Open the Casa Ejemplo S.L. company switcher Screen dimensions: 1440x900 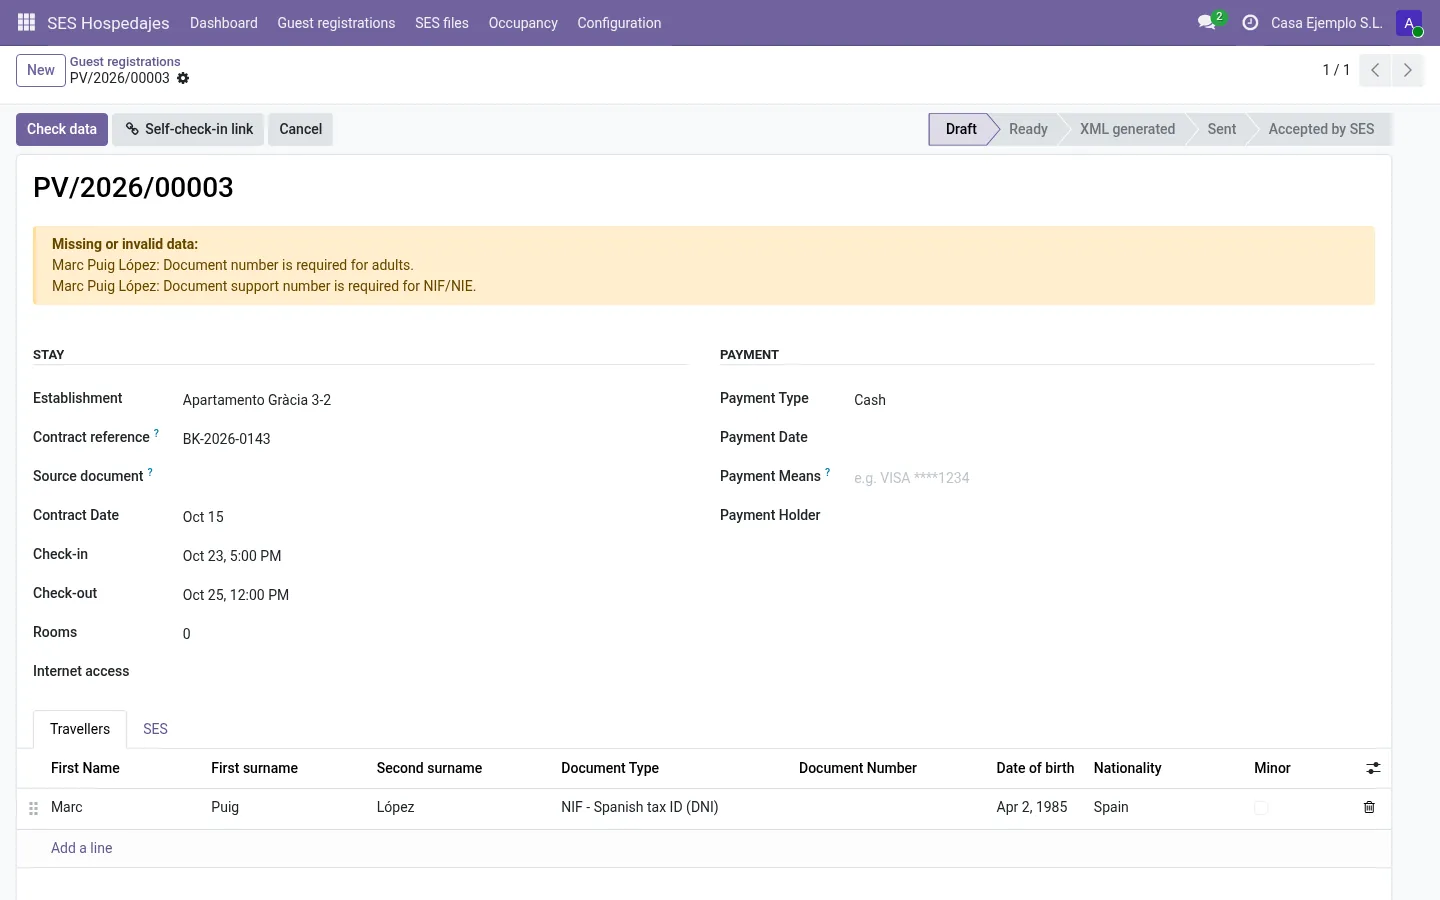1326,23
